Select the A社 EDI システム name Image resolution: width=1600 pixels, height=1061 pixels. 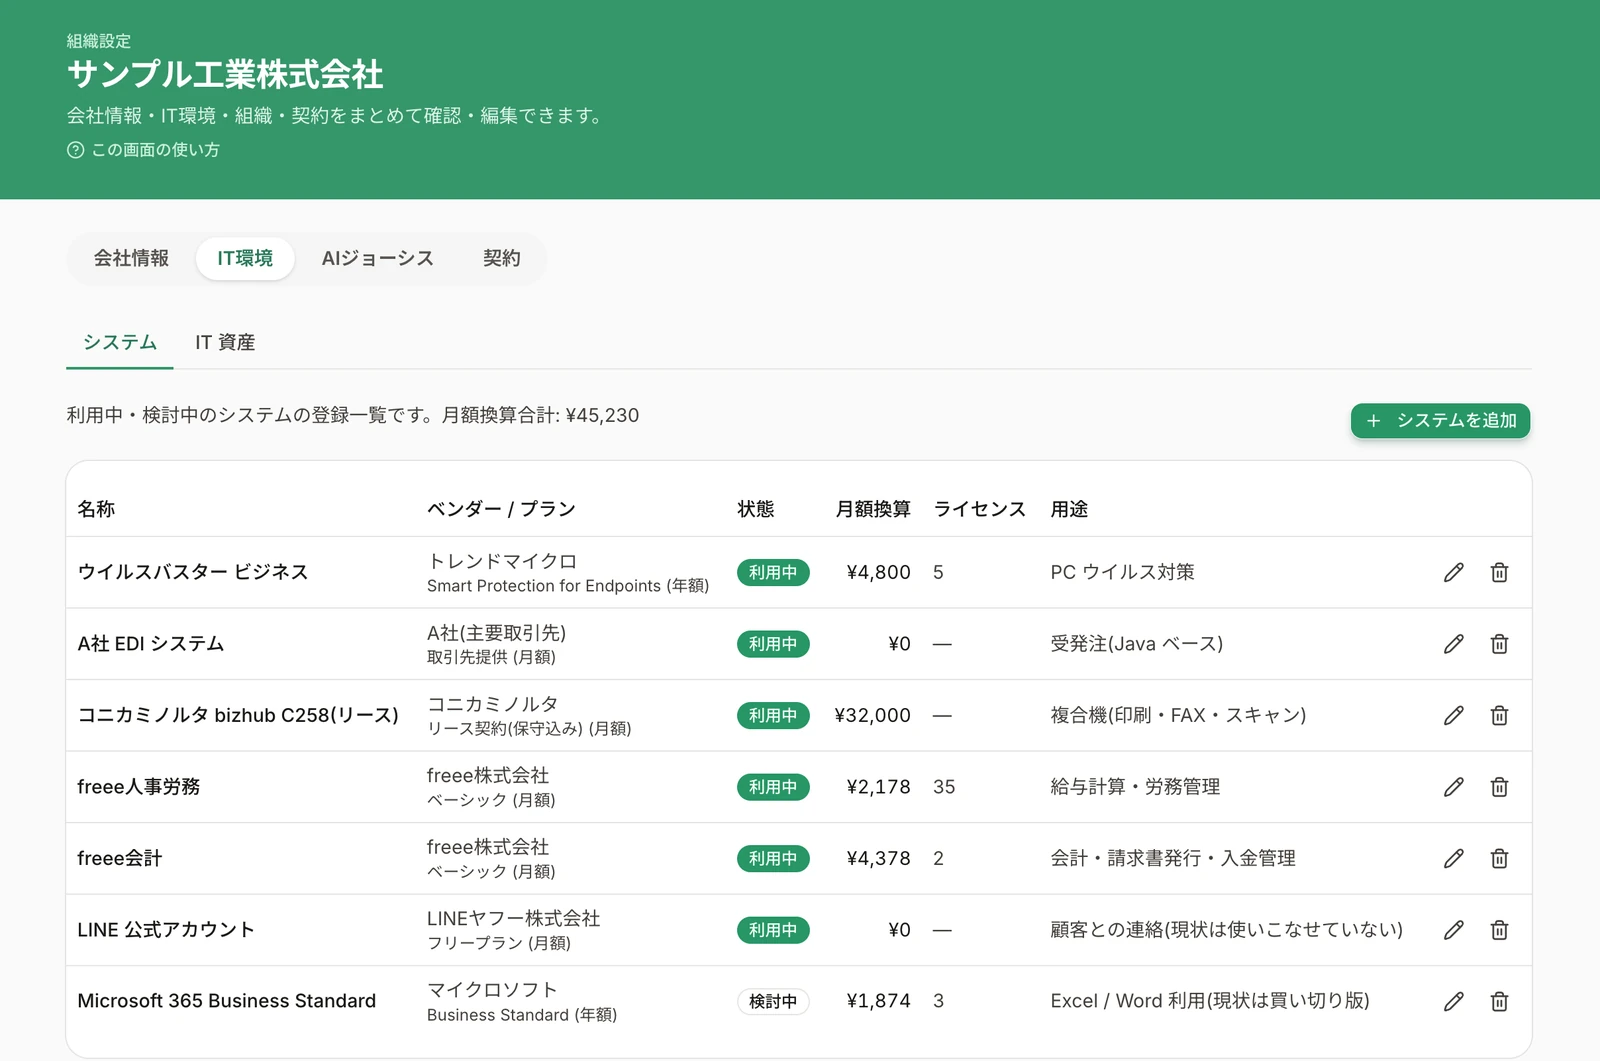151,644
